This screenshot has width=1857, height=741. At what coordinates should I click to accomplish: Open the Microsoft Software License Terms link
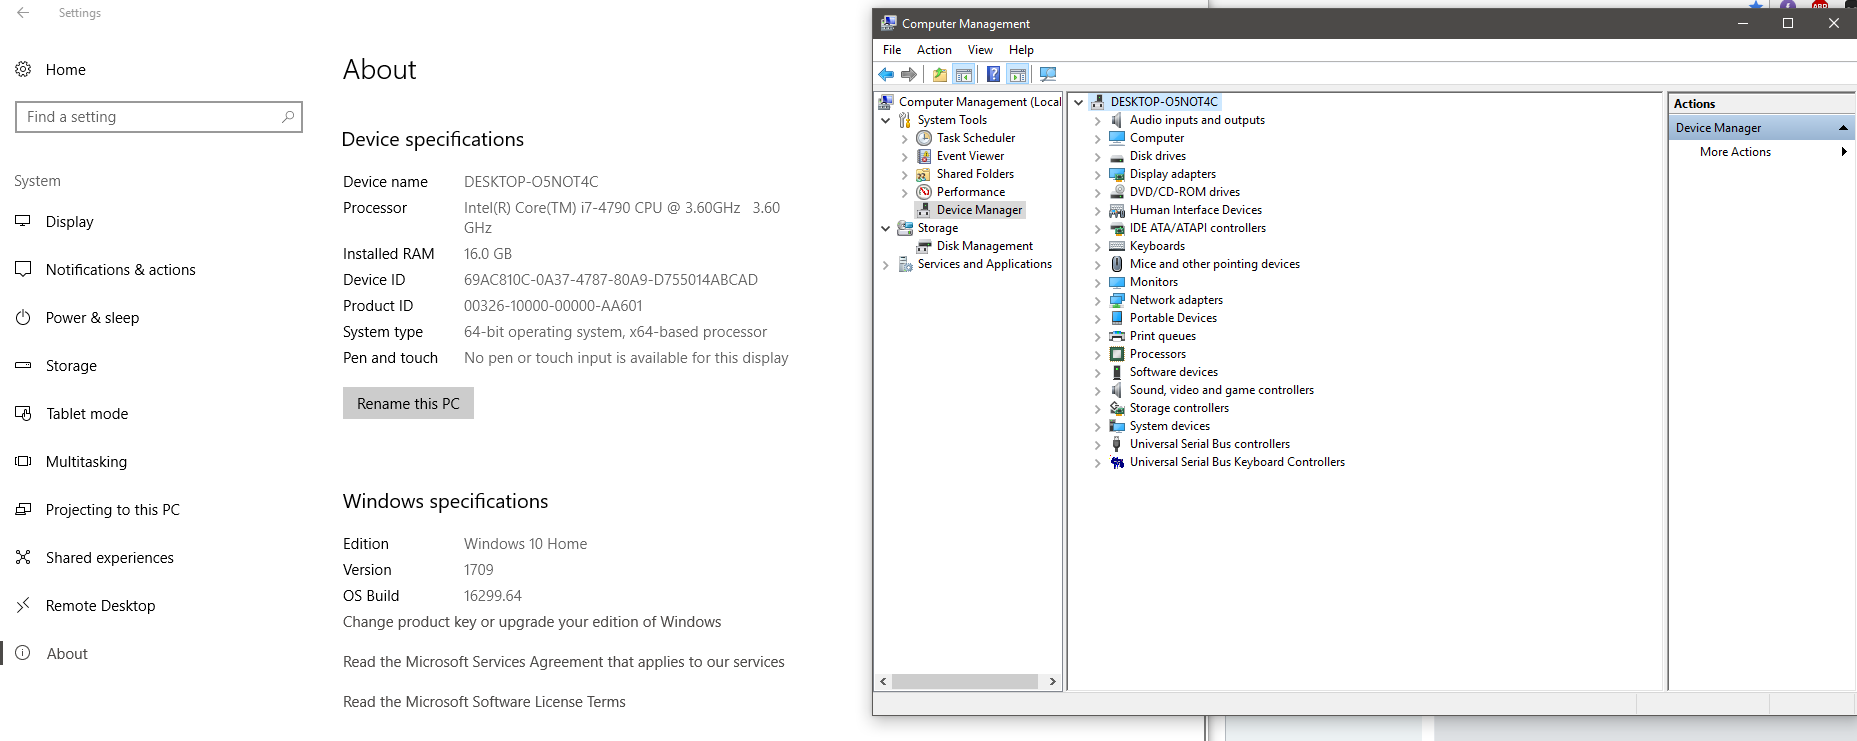484,702
